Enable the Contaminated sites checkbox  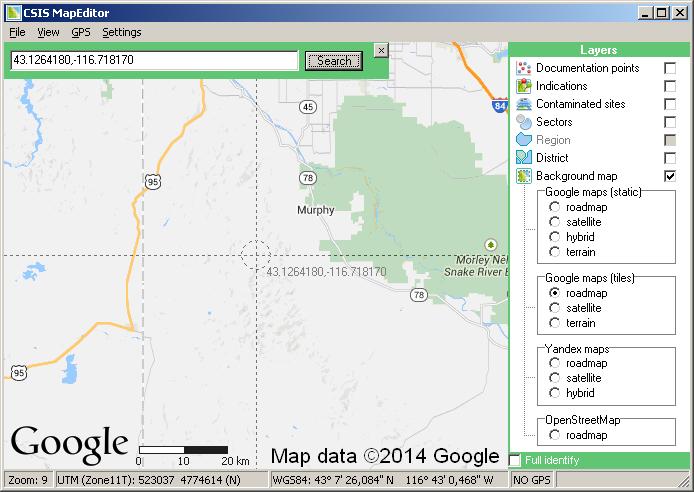point(670,104)
